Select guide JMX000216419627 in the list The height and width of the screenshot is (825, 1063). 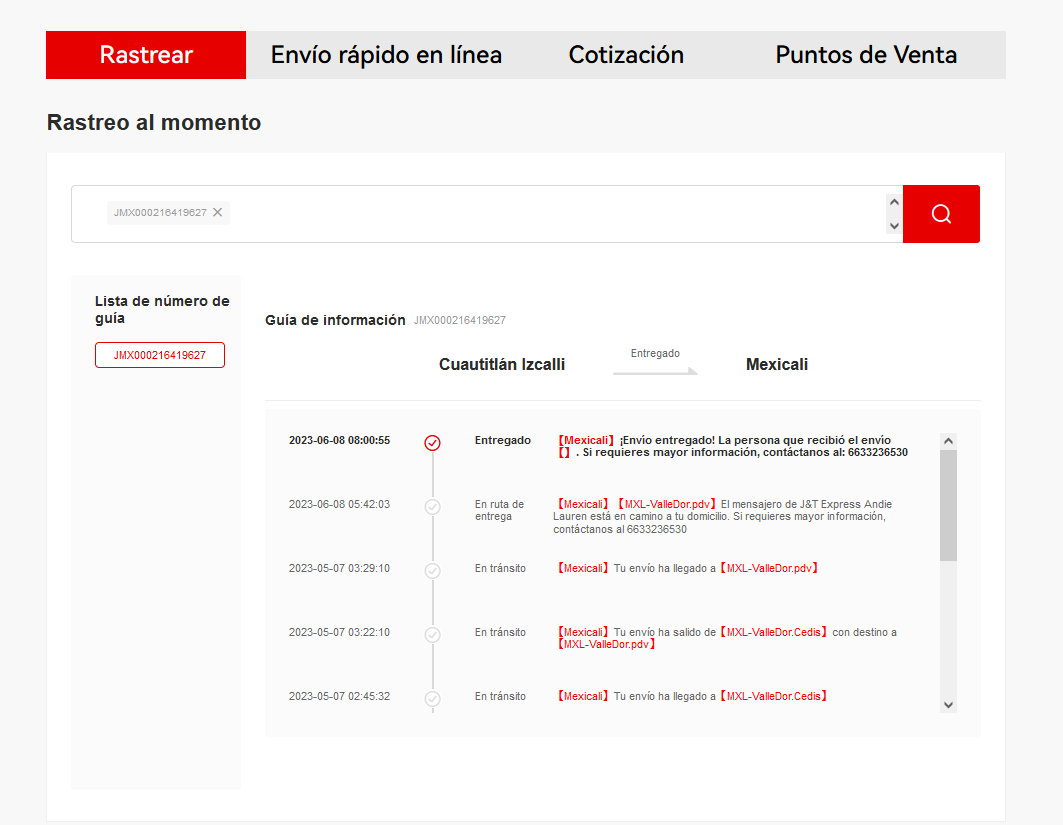pos(160,355)
